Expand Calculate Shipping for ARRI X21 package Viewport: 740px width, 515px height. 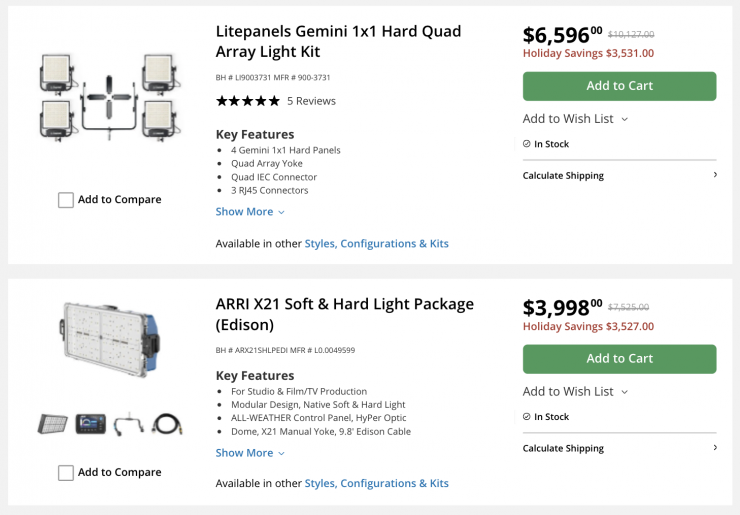[619, 449]
